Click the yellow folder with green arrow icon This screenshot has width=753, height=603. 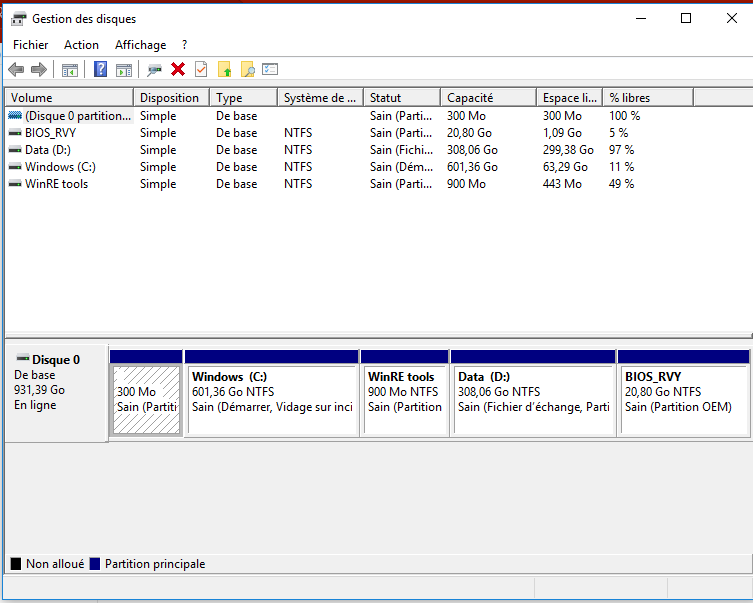(224, 70)
